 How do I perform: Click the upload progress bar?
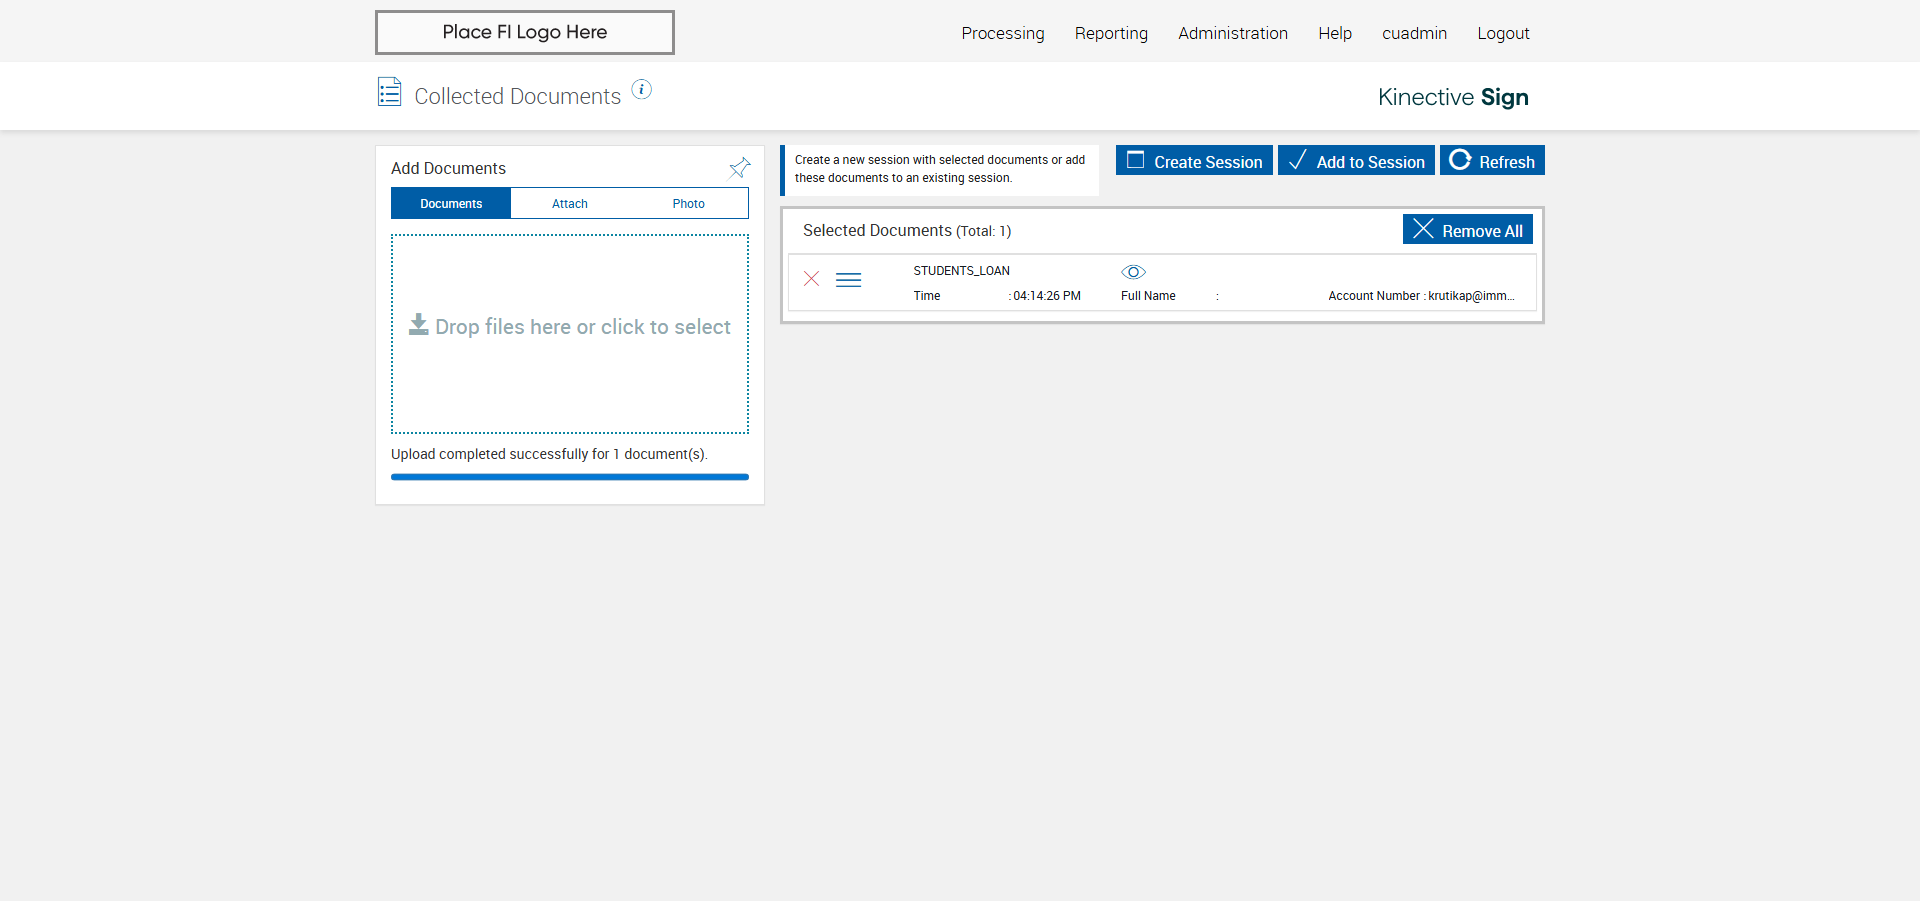click(569, 477)
